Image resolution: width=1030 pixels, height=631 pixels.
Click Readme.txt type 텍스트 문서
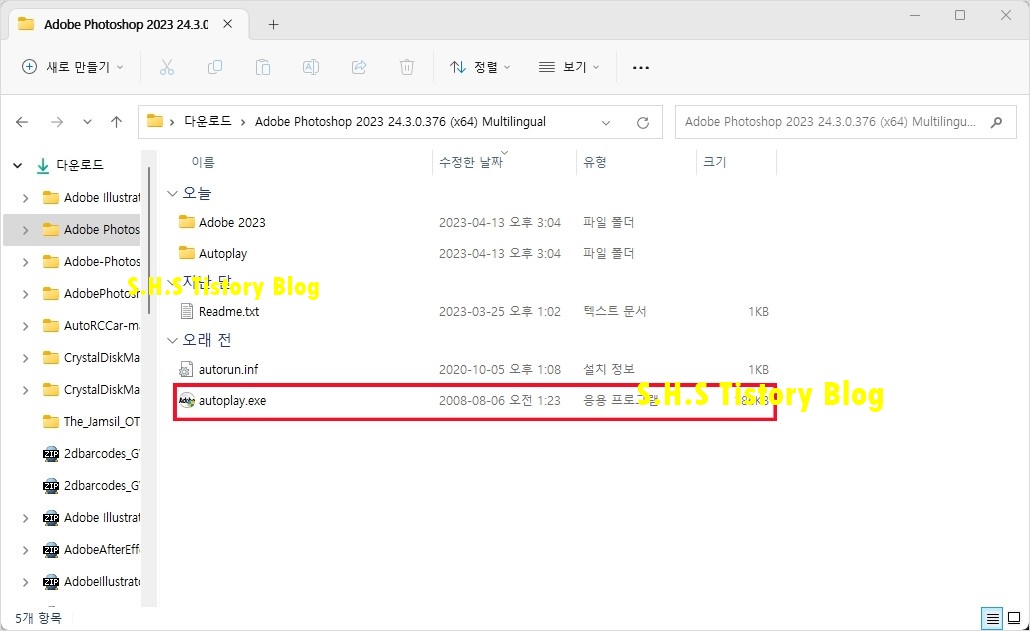tap(615, 311)
